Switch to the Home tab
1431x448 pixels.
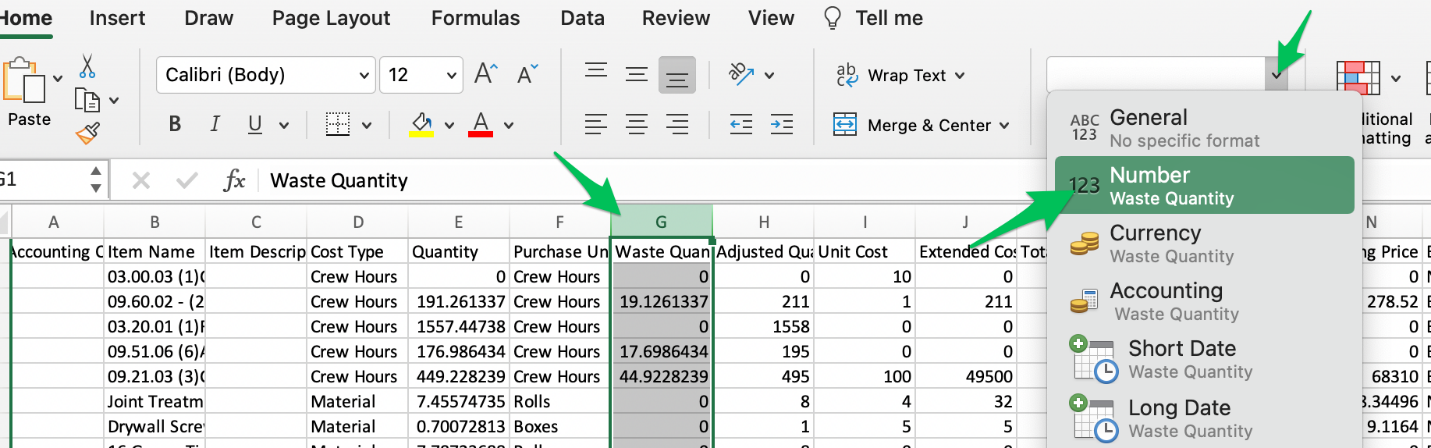point(24,18)
